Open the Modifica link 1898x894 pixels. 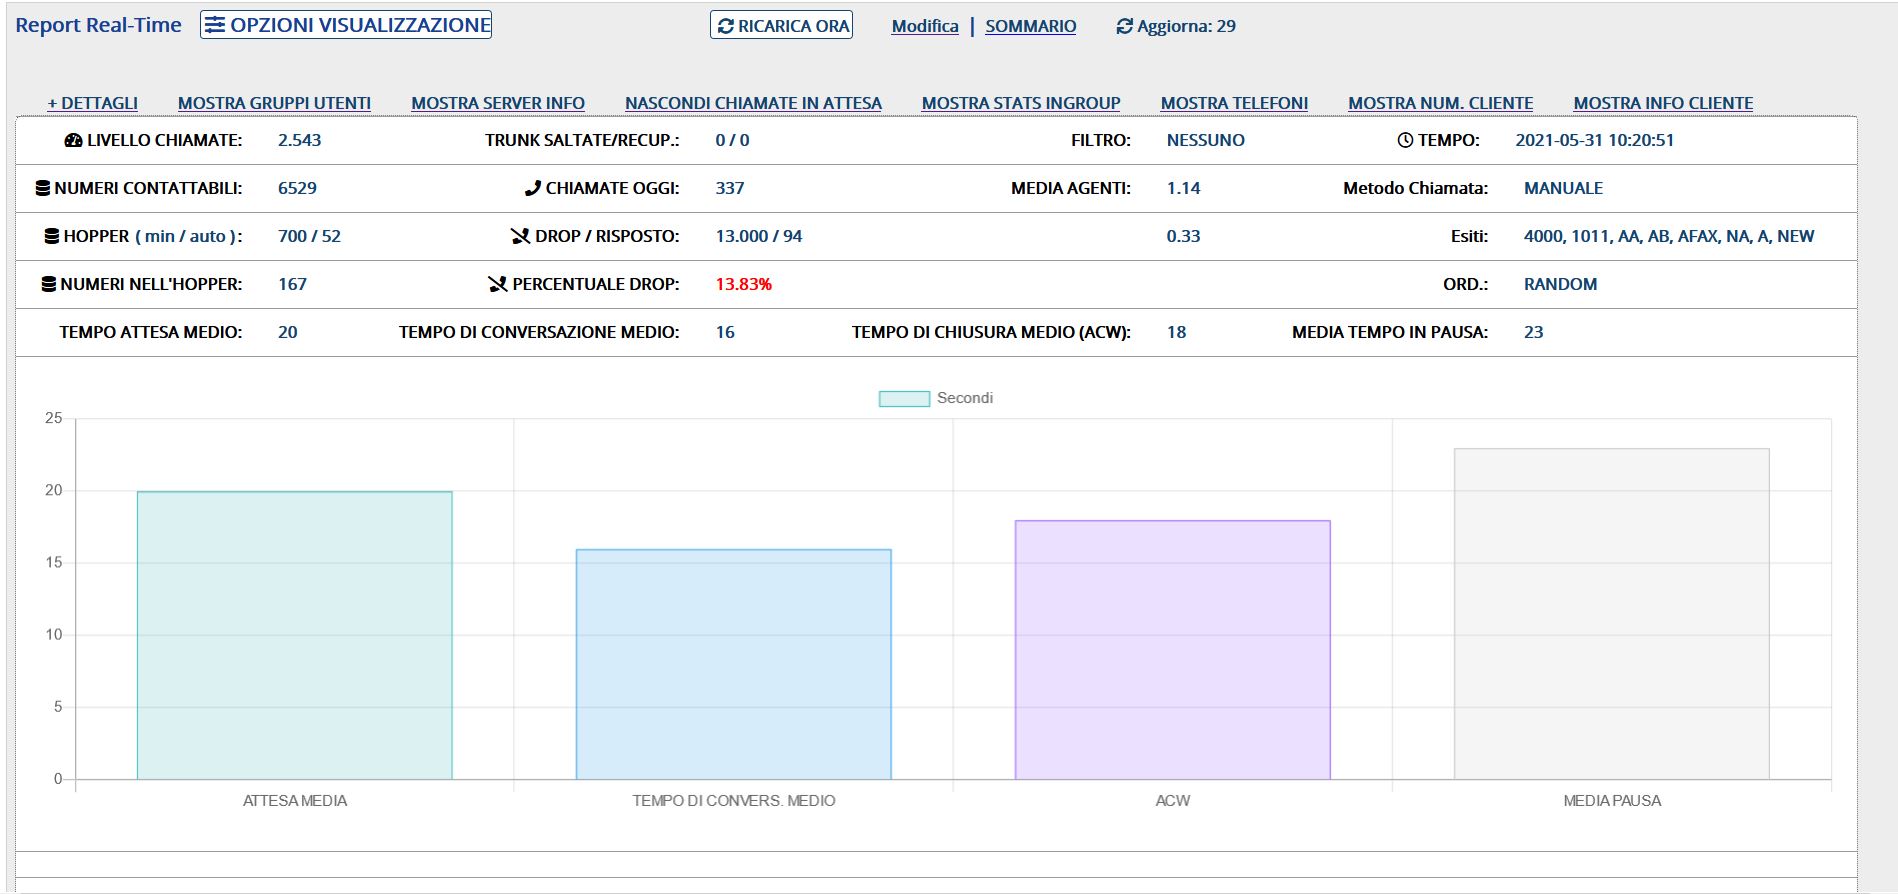click(925, 26)
